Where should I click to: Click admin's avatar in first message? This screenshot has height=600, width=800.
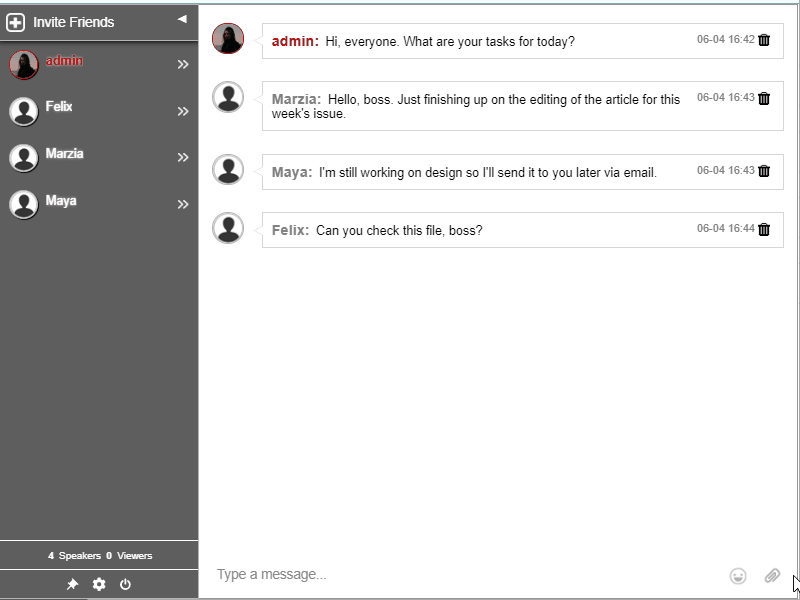pos(228,39)
